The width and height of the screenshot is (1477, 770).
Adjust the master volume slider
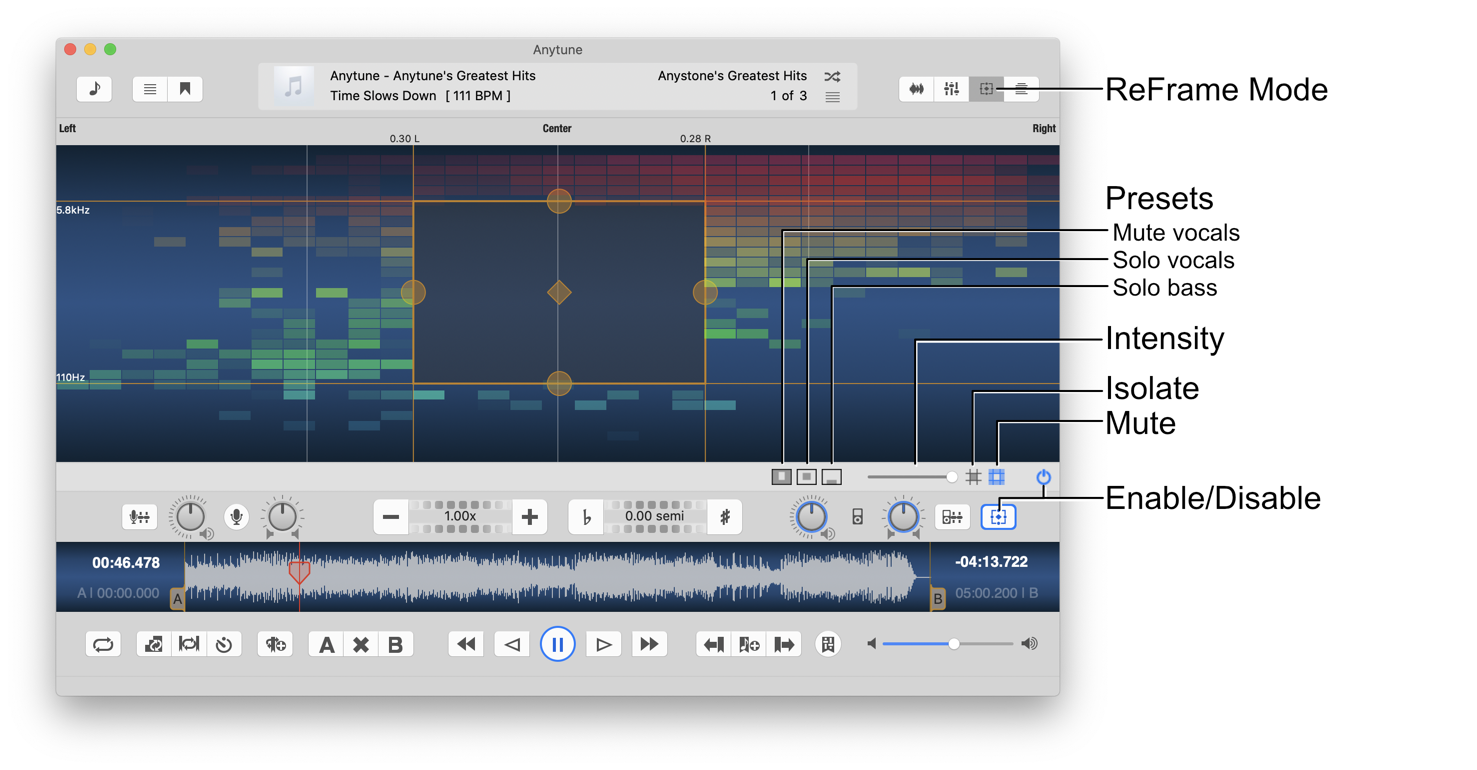click(949, 644)
